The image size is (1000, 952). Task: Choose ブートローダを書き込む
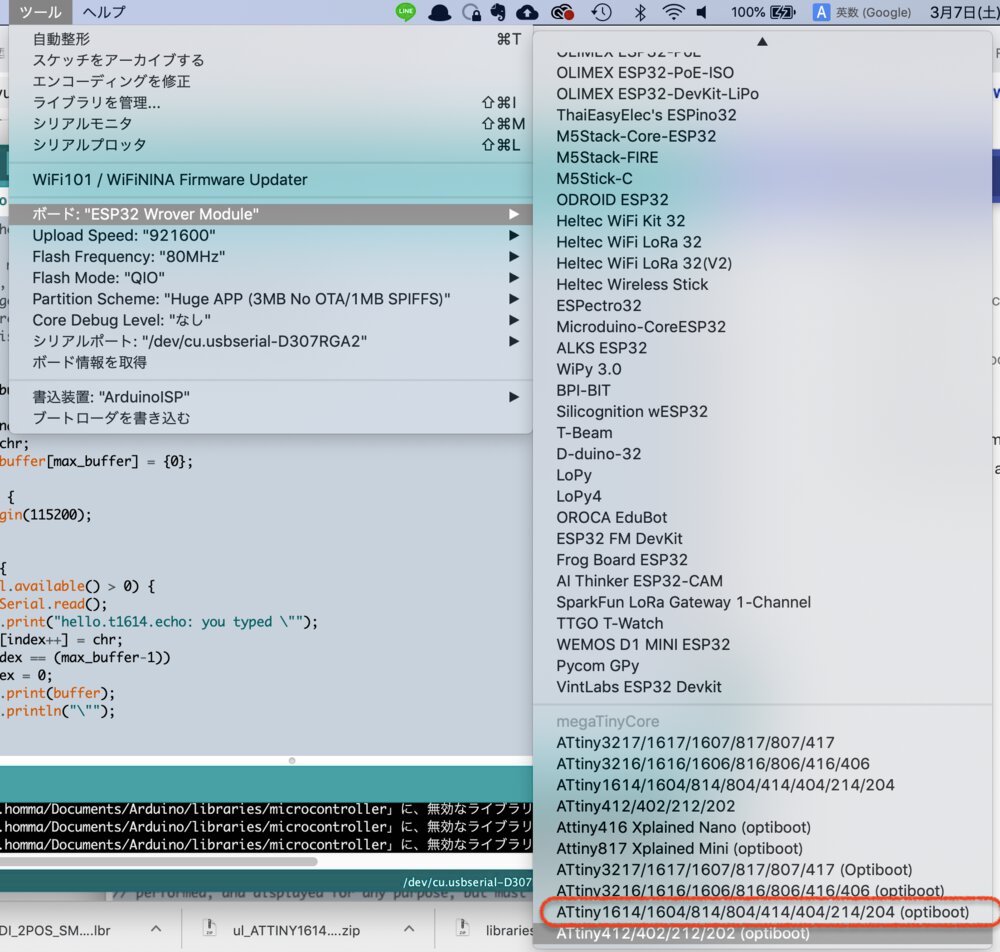click(271, 418)
